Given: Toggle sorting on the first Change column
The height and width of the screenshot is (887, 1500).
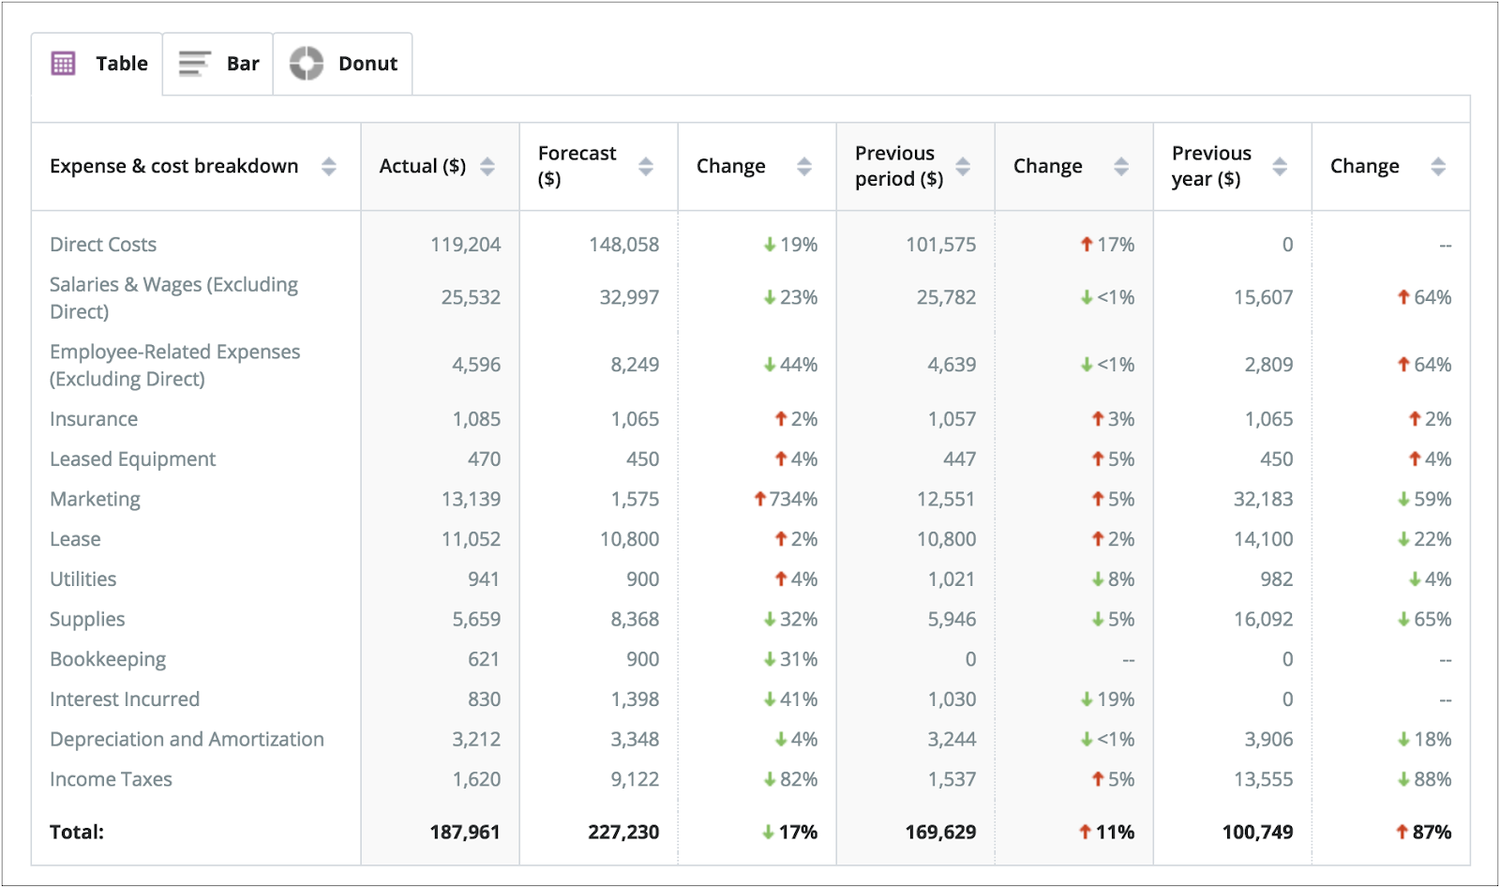Looking at the screenshot, I should 805,167.
